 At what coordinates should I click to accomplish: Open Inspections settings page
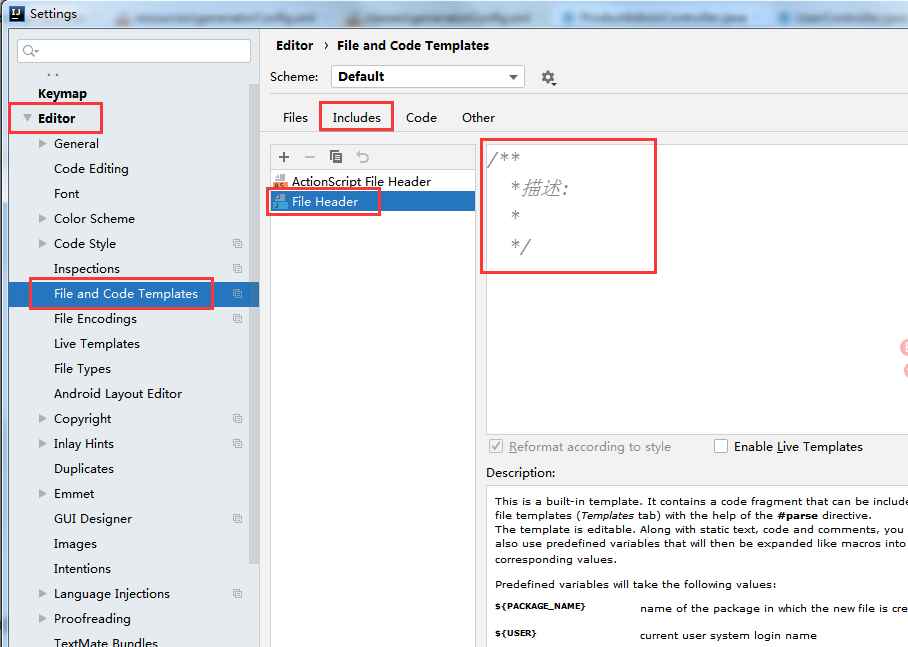coord(87,269)
